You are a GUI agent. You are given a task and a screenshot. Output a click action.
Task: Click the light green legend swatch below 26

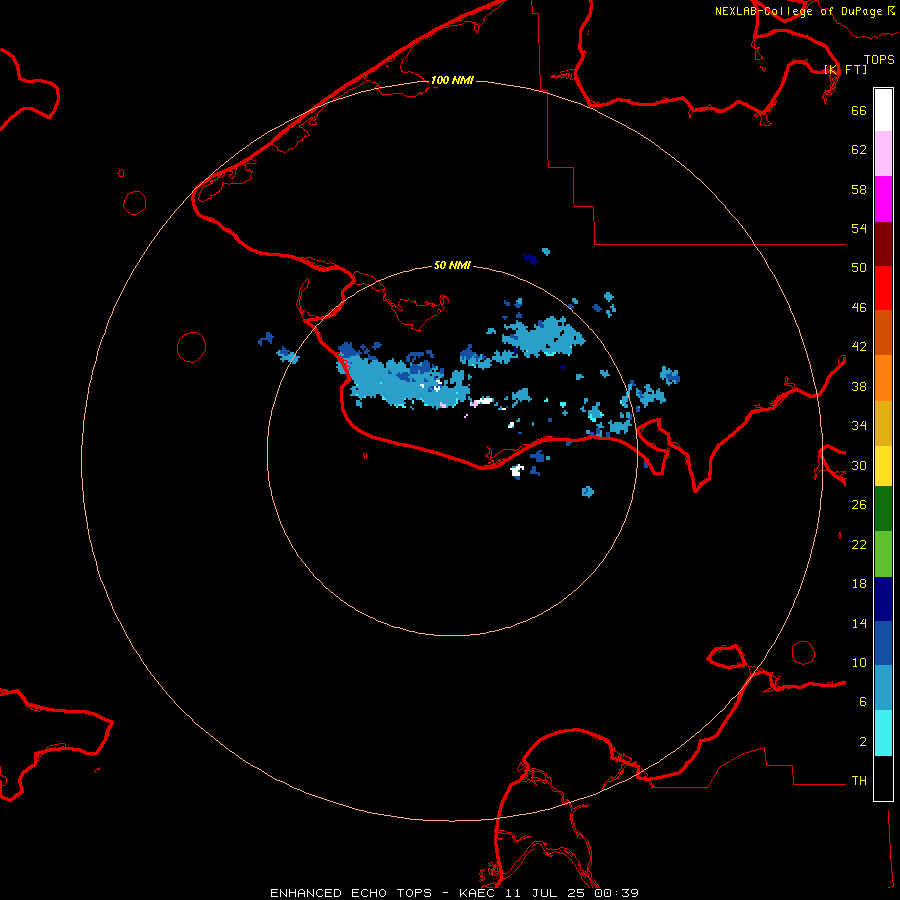tap(883, 553)
